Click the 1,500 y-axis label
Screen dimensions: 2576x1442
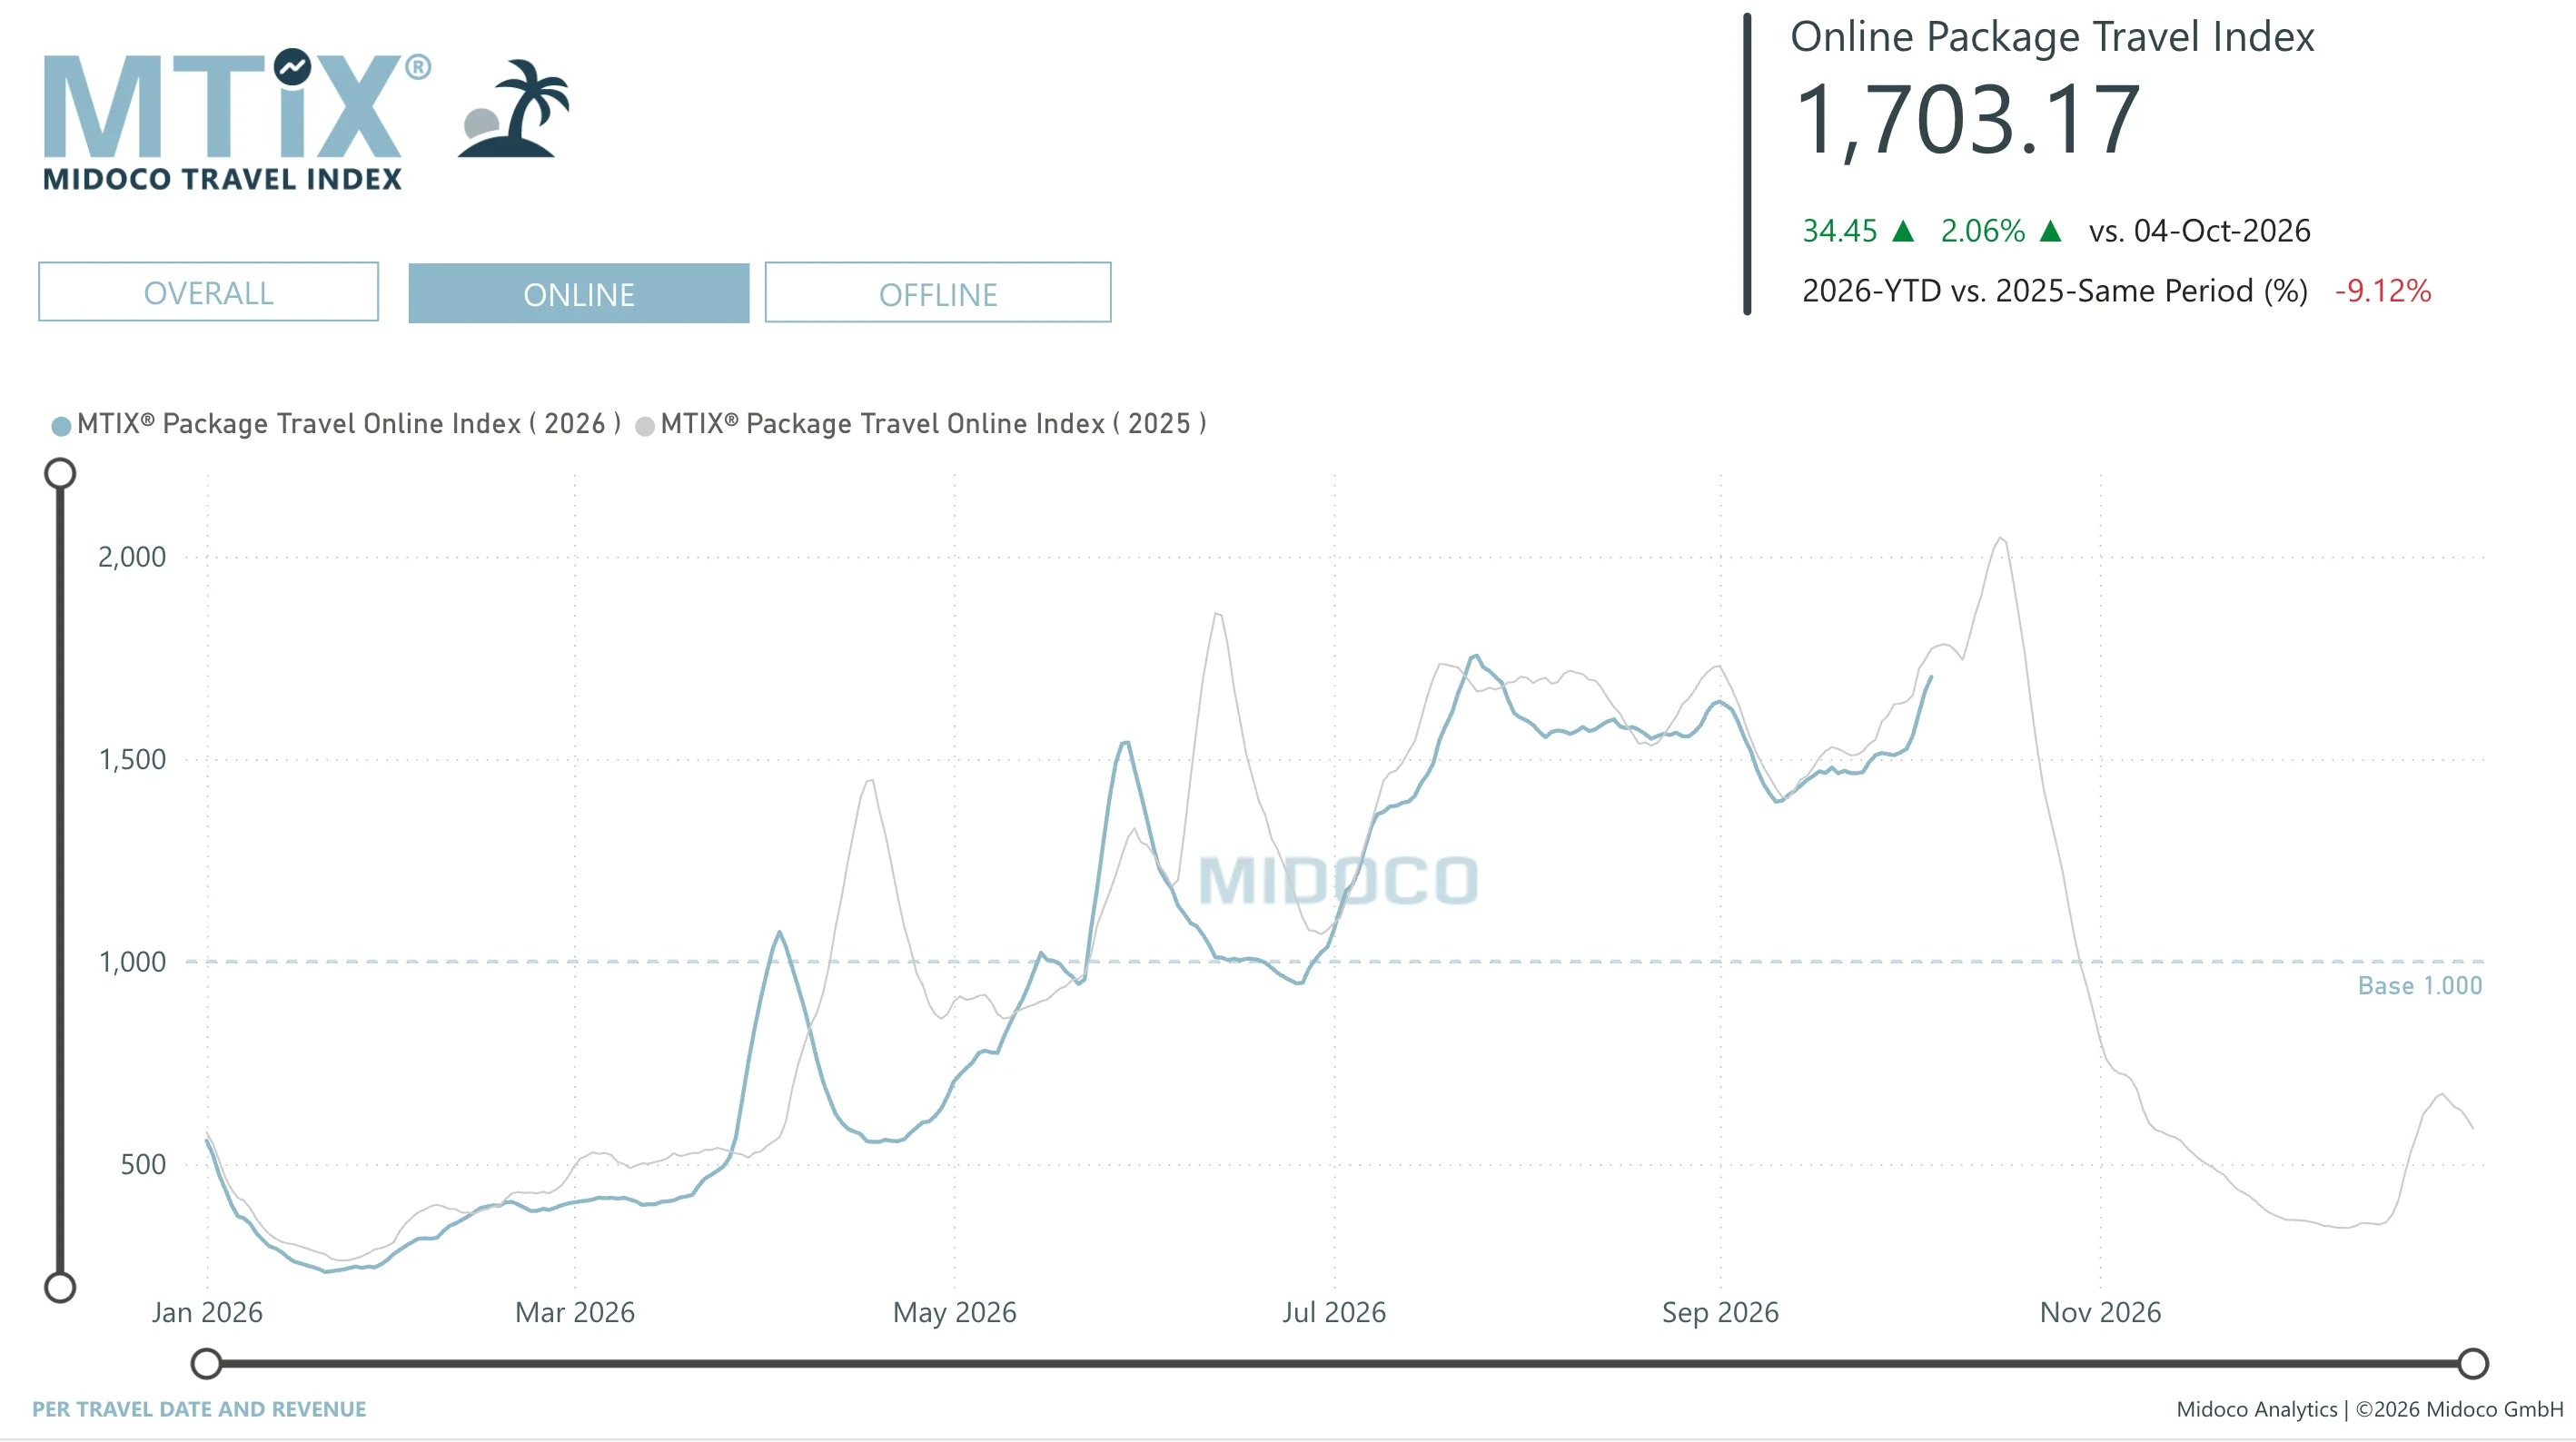pos(132,759)
